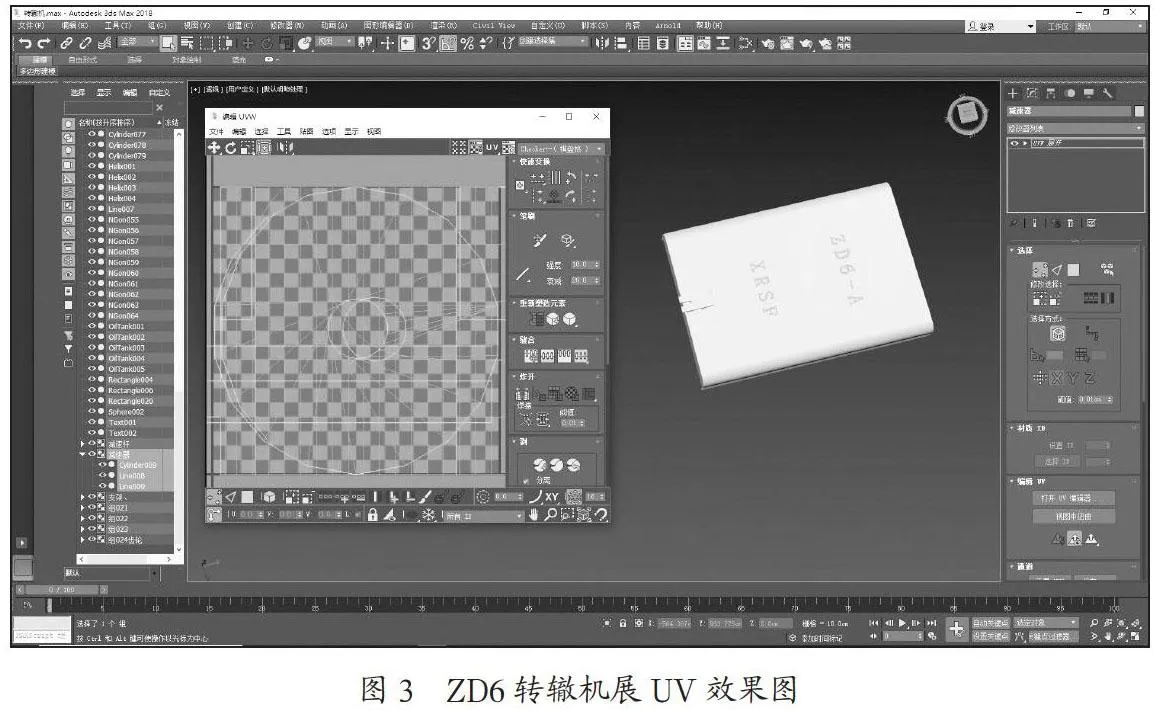1154x710 pixels.
Task: Switch to the 自由形式 ribbon tab
Action: (x=82, y=60)
